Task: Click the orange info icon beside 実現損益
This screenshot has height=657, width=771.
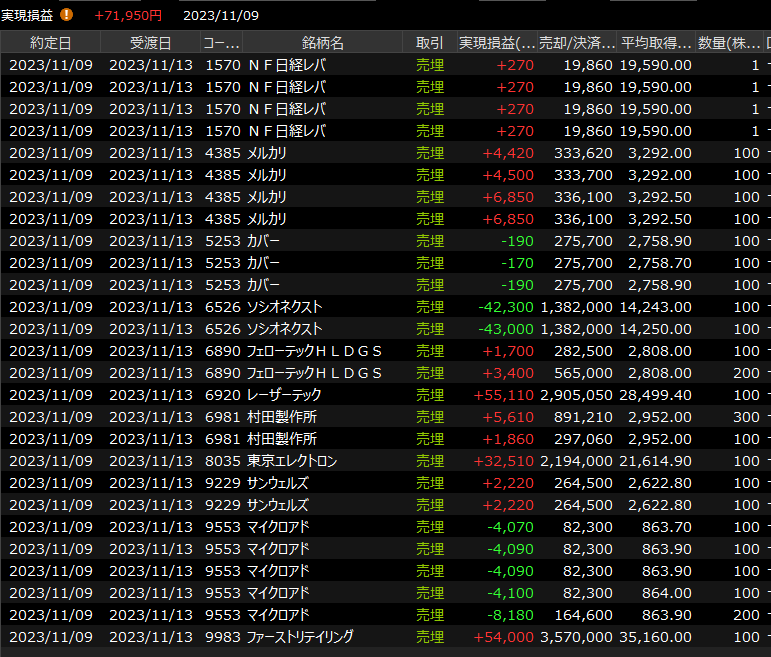Action: [67, 15]
